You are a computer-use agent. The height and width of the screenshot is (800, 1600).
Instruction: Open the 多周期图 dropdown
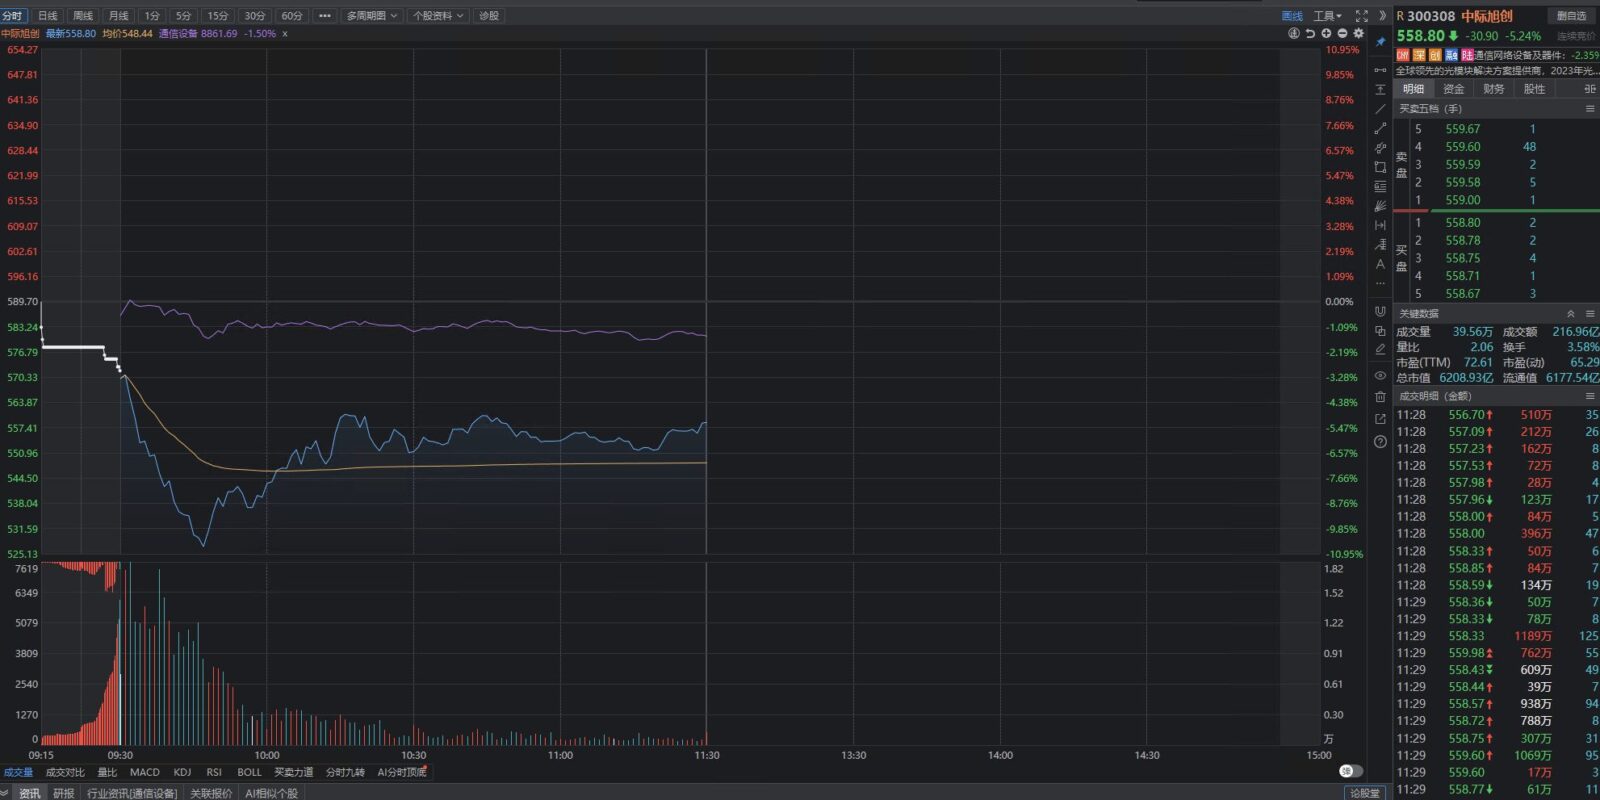click(372, 16)
